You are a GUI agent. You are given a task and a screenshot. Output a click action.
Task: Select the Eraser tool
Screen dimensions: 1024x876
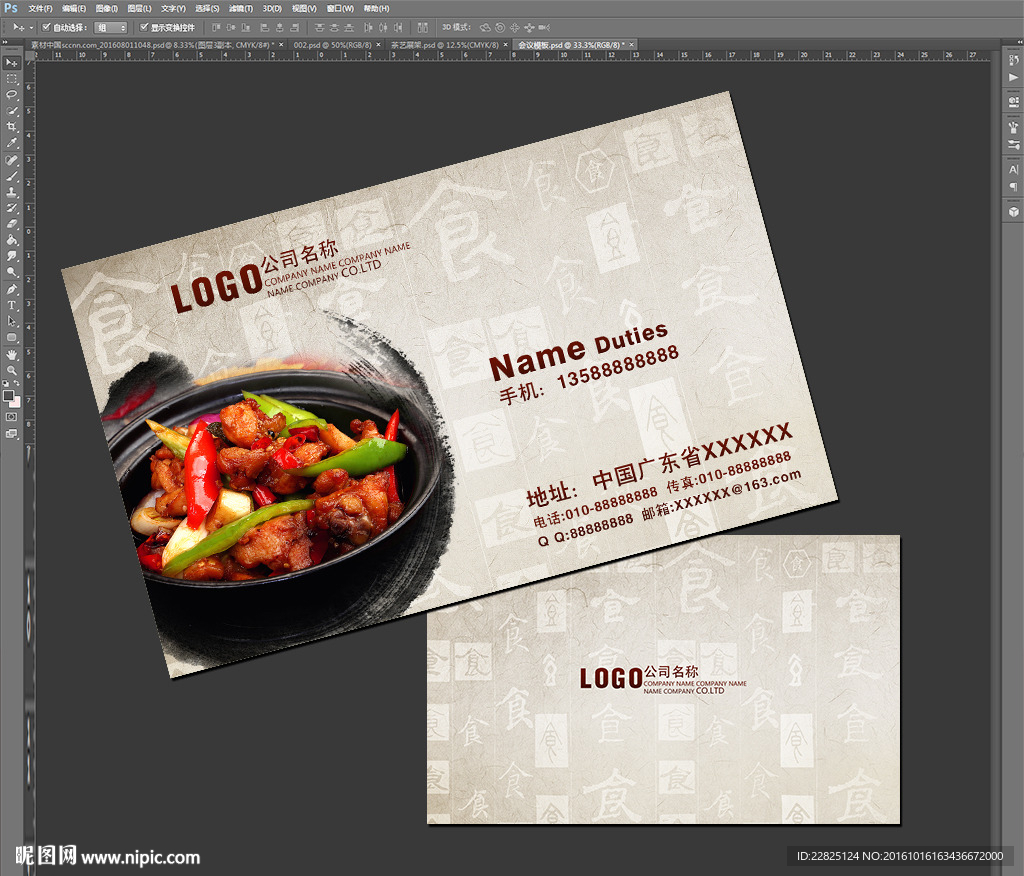point(12,224)
